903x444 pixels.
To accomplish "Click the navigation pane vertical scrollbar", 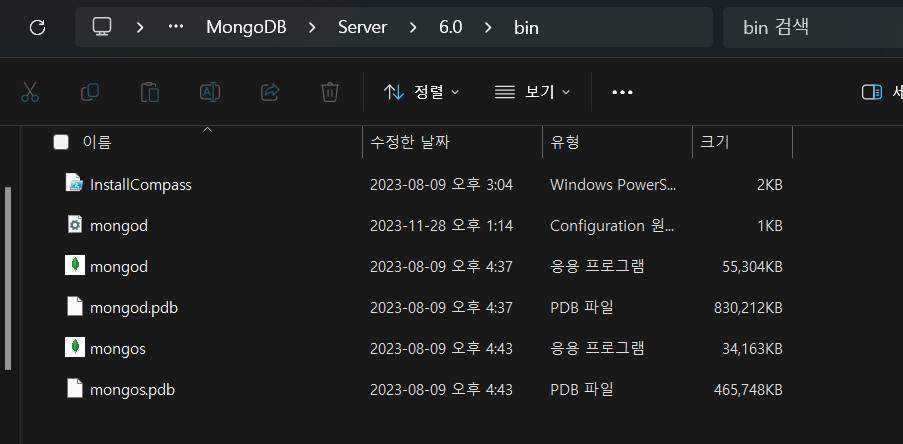I will (x=8, y=278).
